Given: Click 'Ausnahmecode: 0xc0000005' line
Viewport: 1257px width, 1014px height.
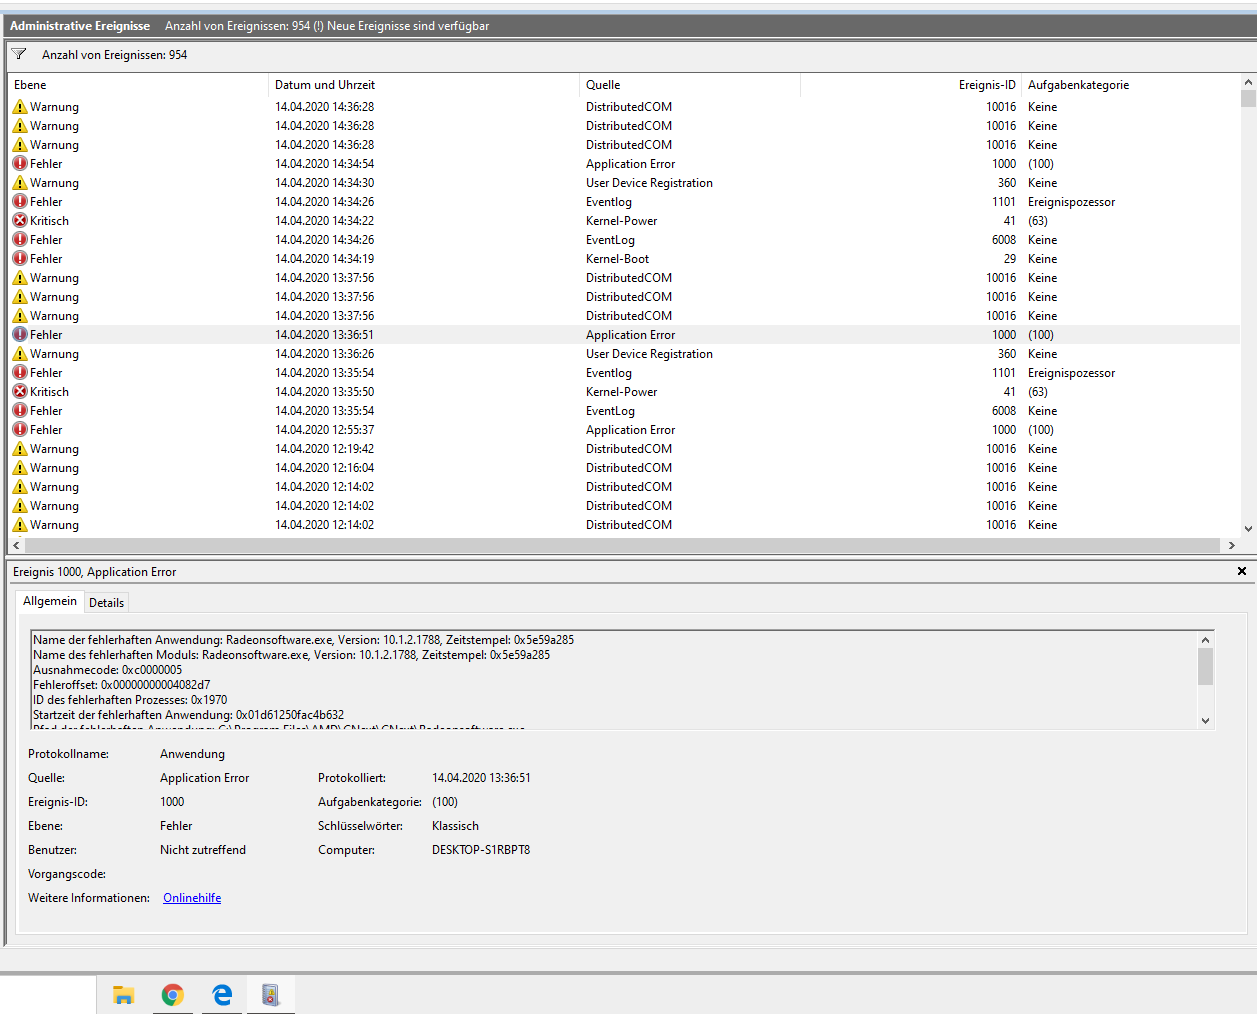Looking at the screenshot, I should pyautogui.click(x=108, y=670).
